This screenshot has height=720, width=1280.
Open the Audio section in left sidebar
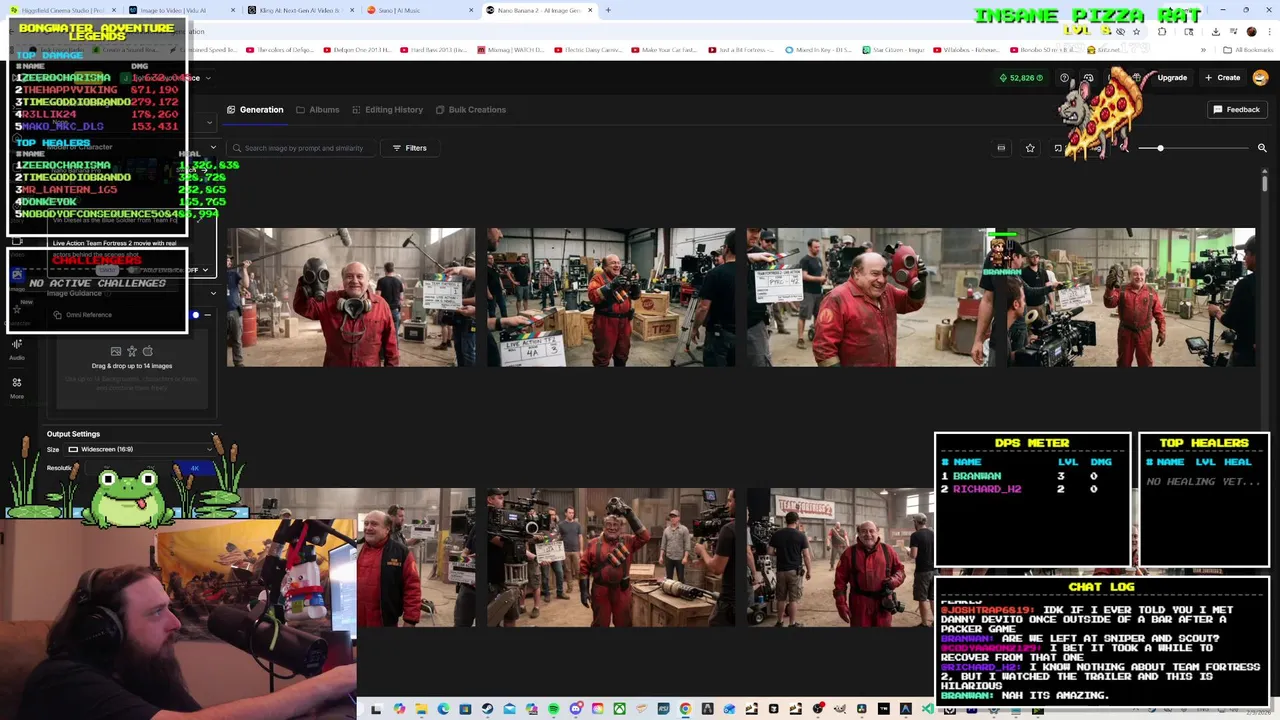[17, 349]
